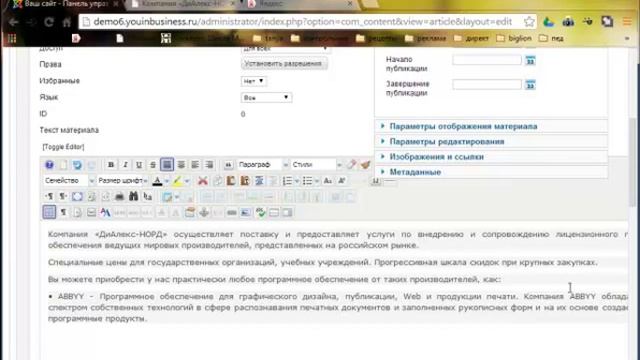Switch to the Компания «ДиАлекс» browser tab
Screen dimensions: 640x360
point(184,4)
